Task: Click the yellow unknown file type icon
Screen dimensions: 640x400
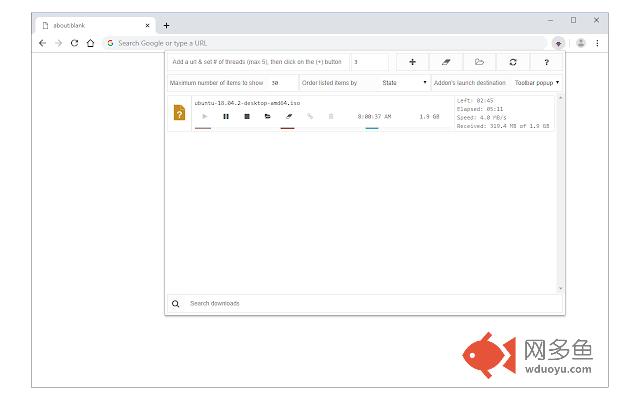Action: click(179, 112)
